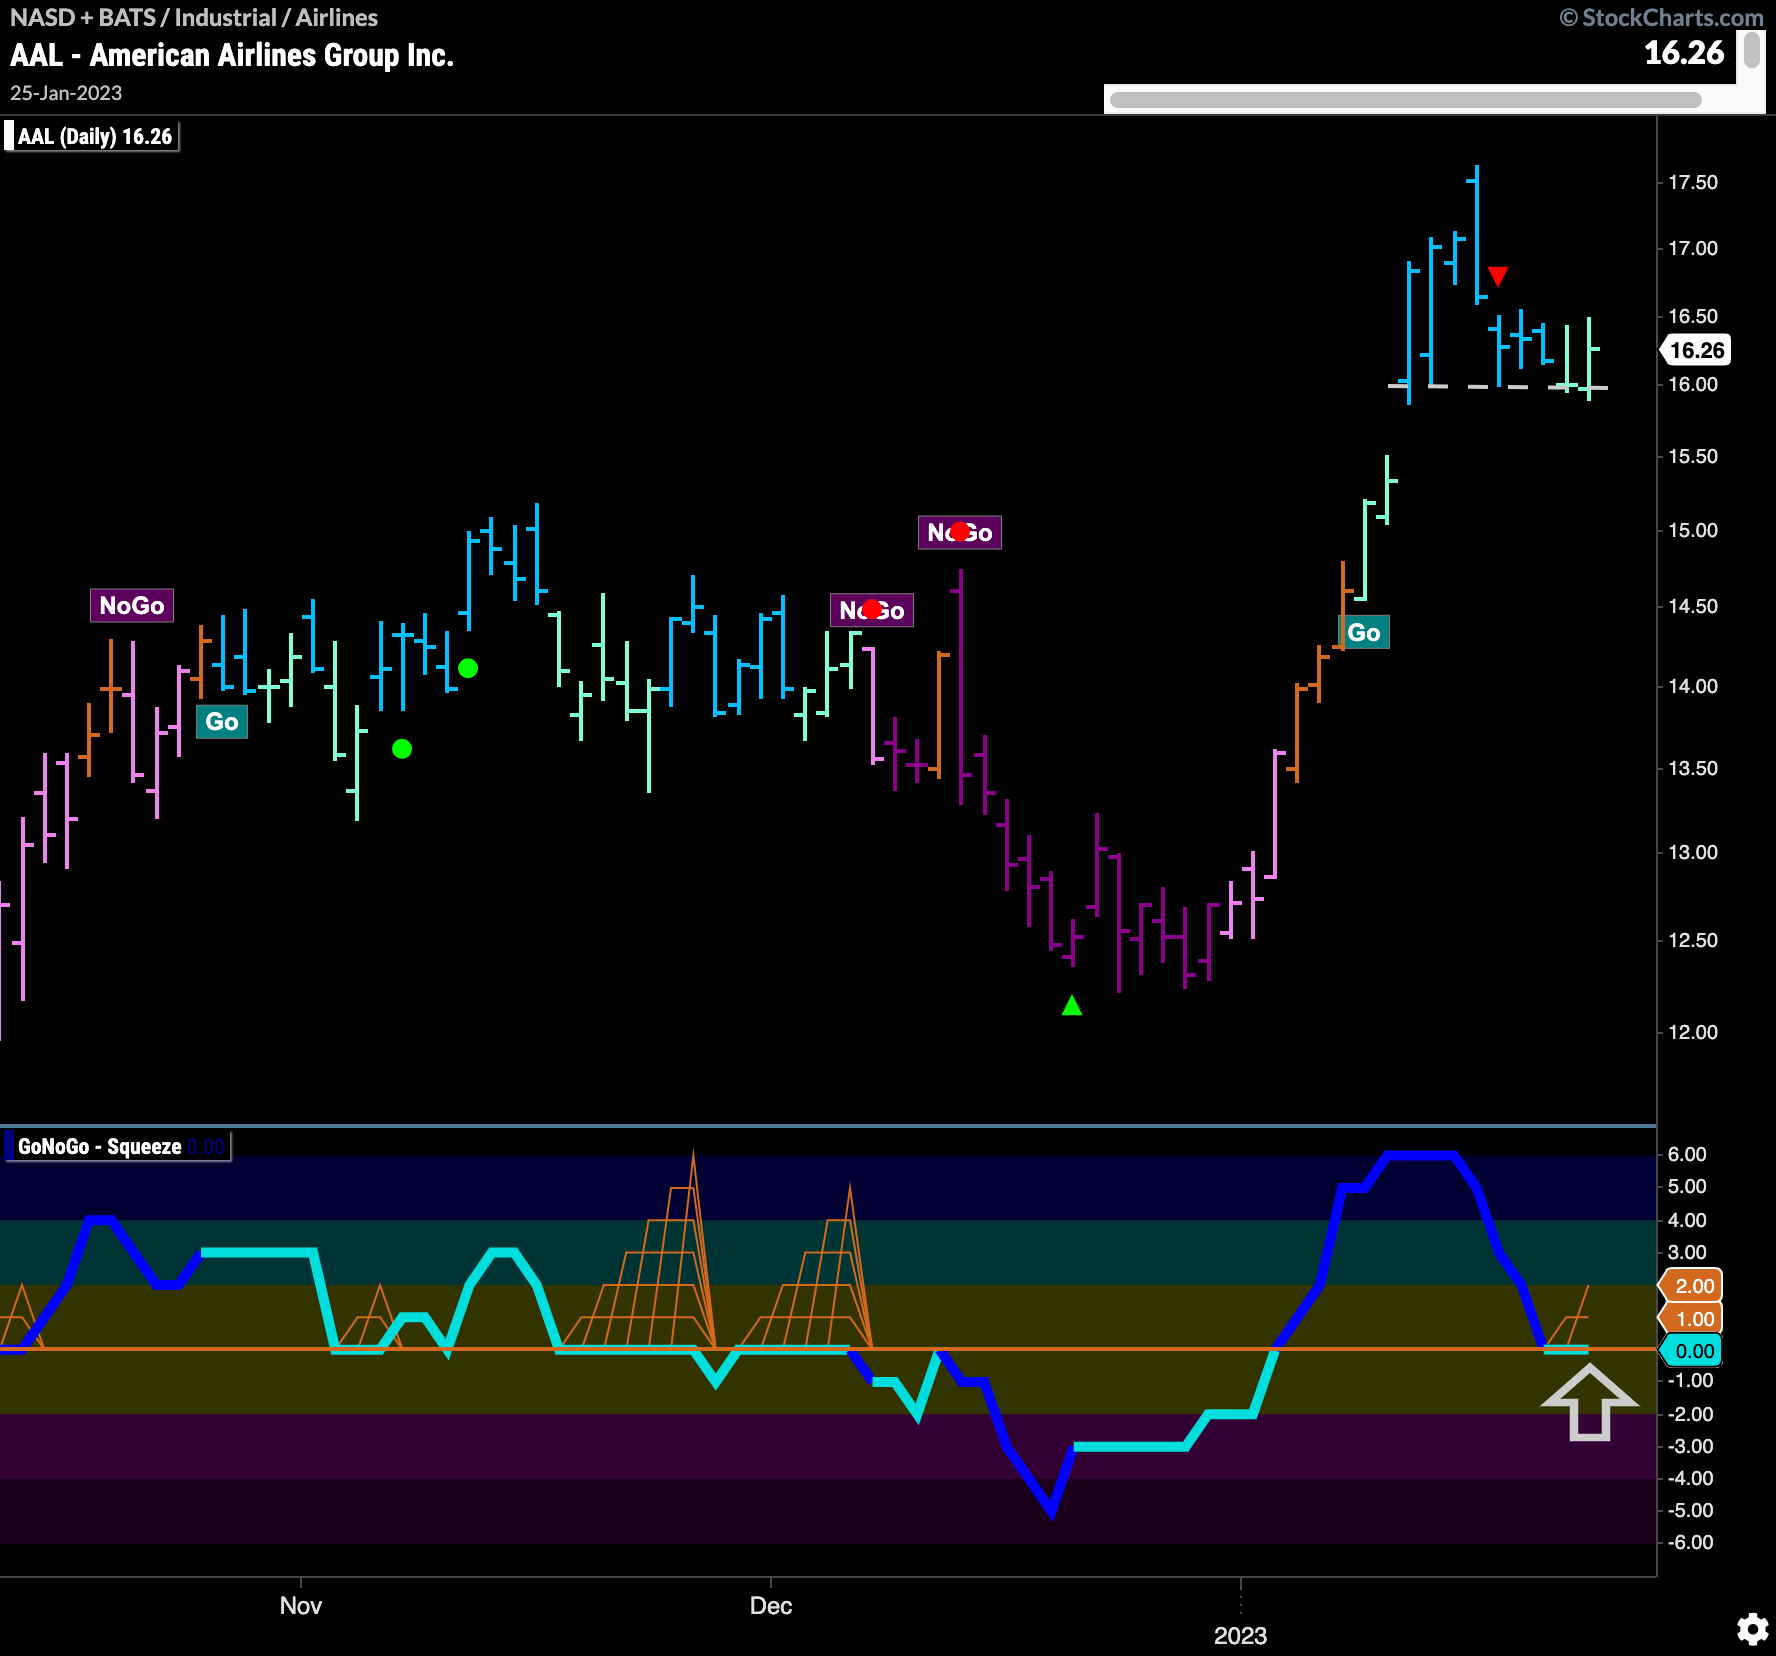
Task: Click the Dec label on time axis
Action: (x=771, y=1606)
